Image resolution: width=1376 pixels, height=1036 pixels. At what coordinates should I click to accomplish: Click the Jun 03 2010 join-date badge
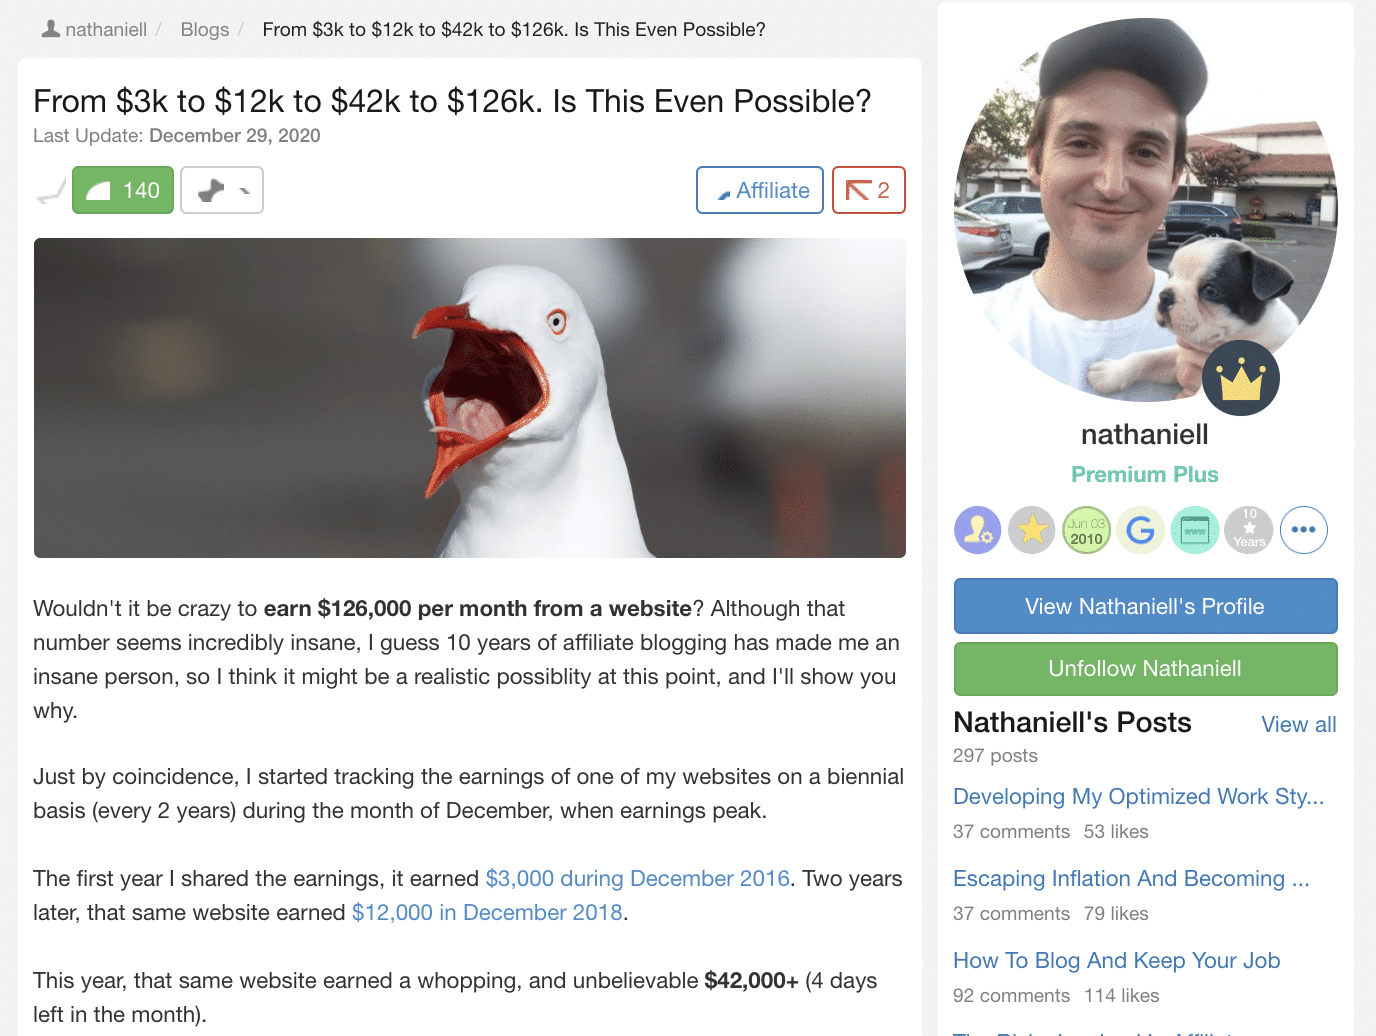(x=1086, y=530)
